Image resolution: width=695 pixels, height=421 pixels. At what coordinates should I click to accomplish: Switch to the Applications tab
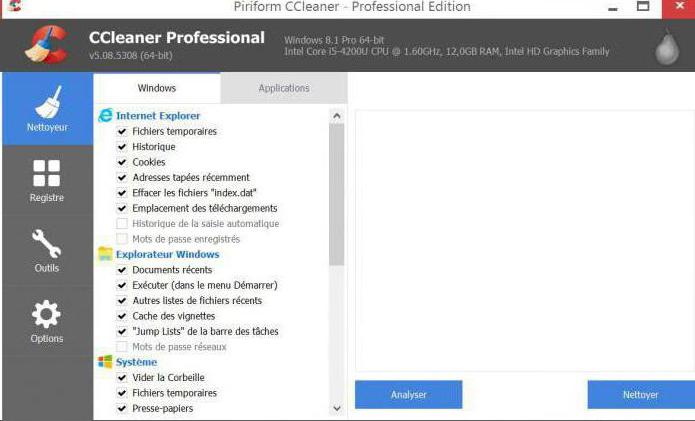coord(284,88)
